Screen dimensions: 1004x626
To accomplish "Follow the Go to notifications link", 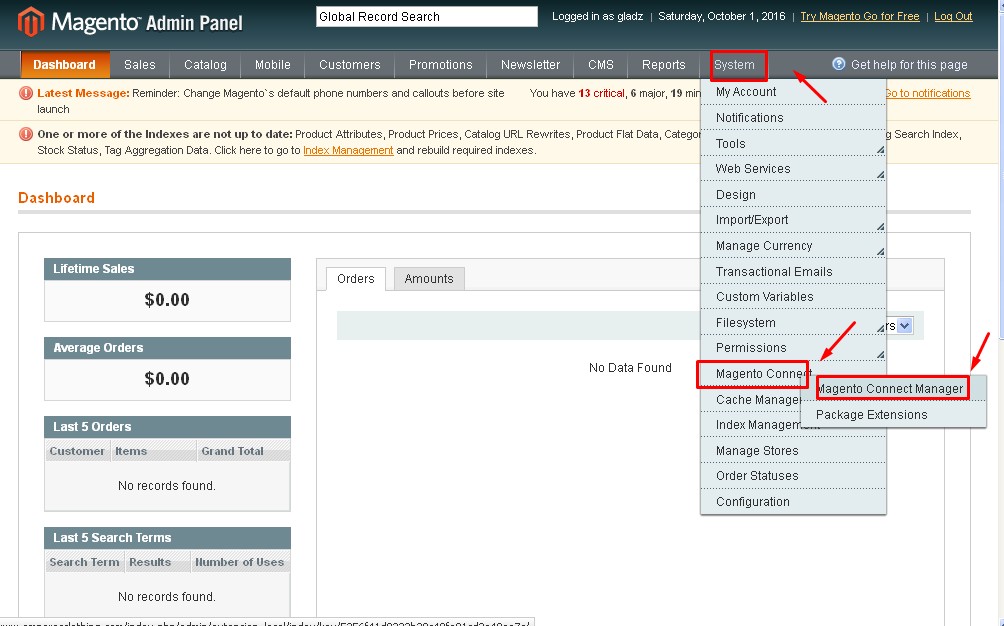I will click(928, 93).
